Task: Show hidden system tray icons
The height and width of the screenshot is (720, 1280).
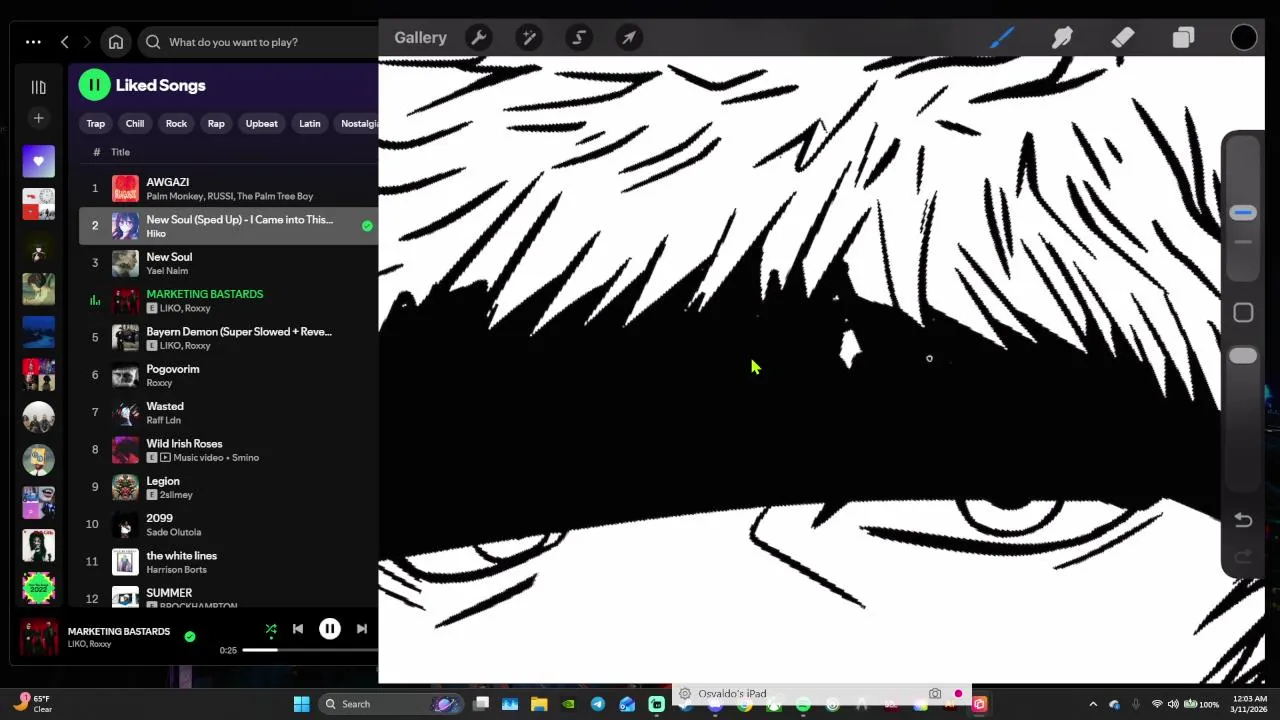Action: pyautogui.click(x=1093, y=704)
